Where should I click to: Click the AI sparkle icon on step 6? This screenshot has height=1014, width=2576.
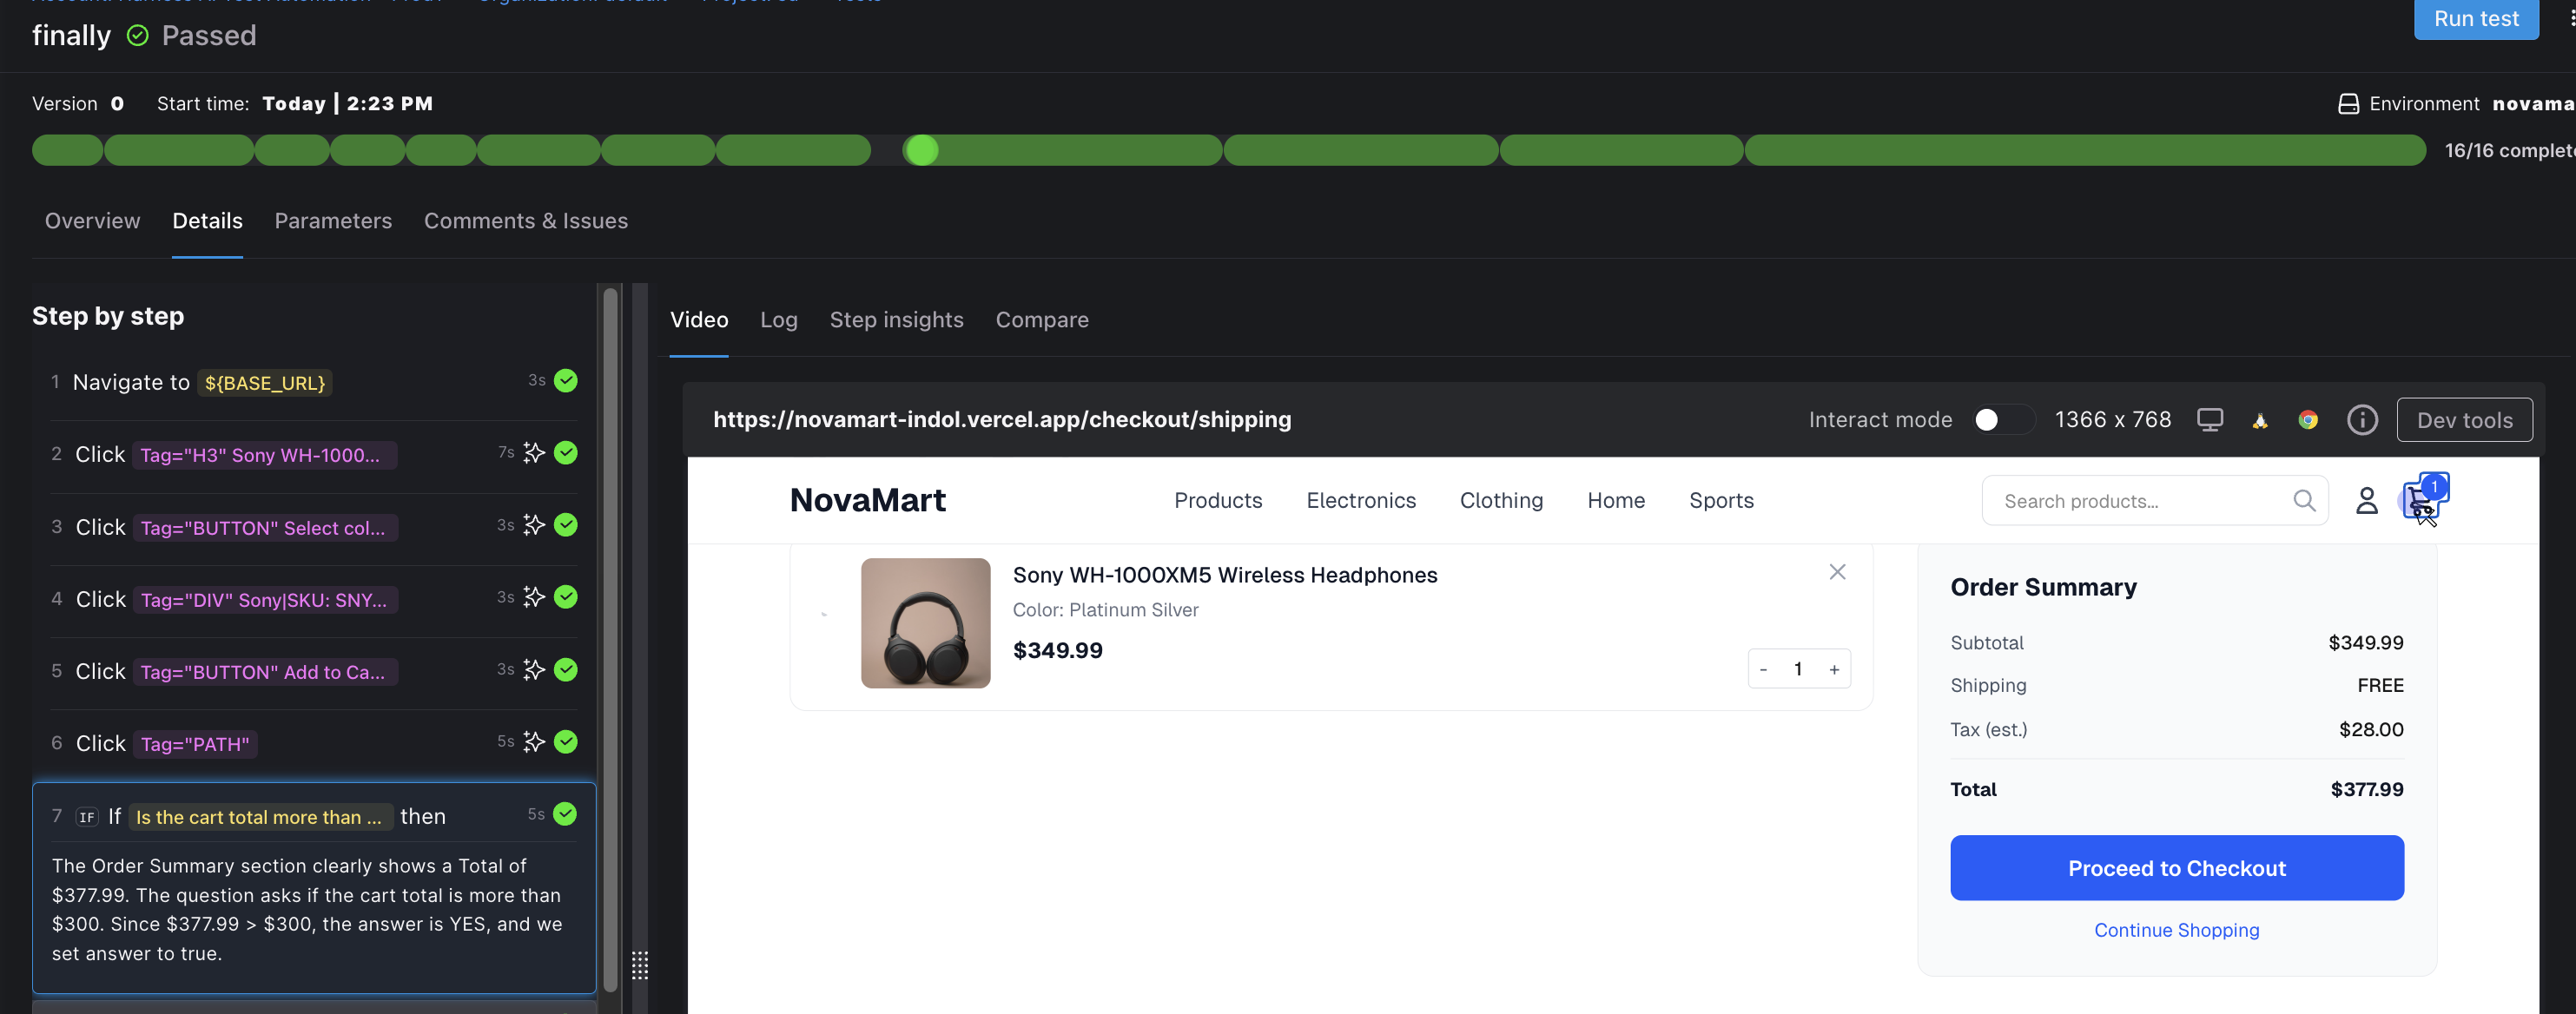[x=534, y=741]
